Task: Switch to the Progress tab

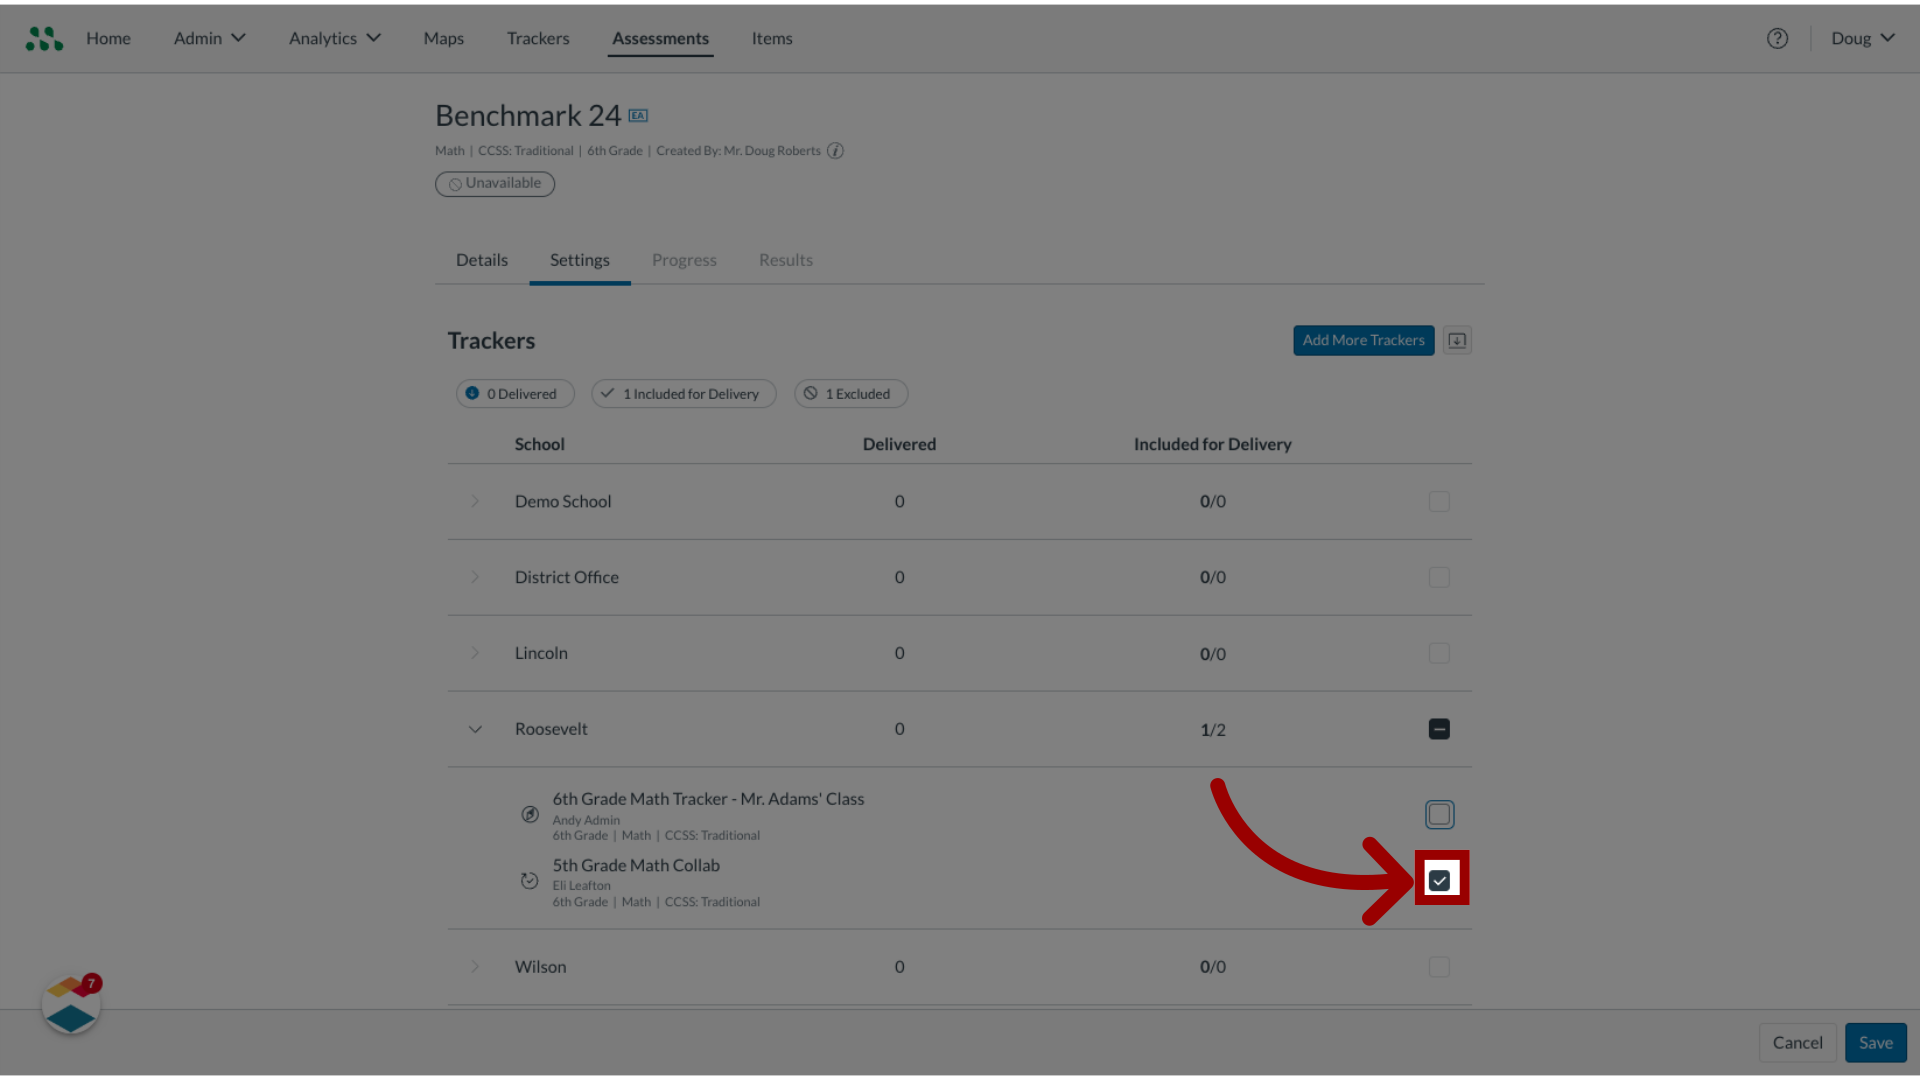Action: point(684,260)
